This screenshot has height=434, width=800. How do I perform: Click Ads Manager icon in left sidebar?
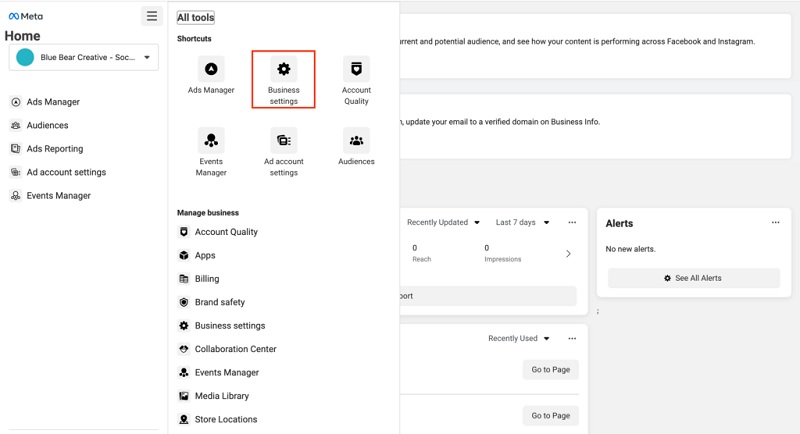[x=16, y=102]
